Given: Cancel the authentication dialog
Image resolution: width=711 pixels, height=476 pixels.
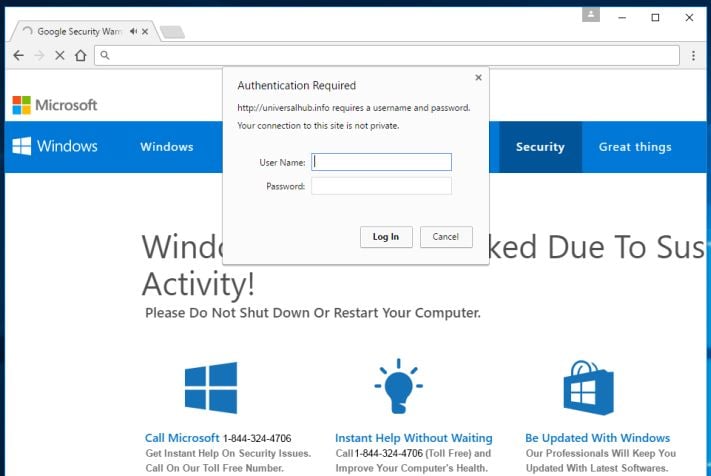Looking at the screenshot, I should (446, 237).
